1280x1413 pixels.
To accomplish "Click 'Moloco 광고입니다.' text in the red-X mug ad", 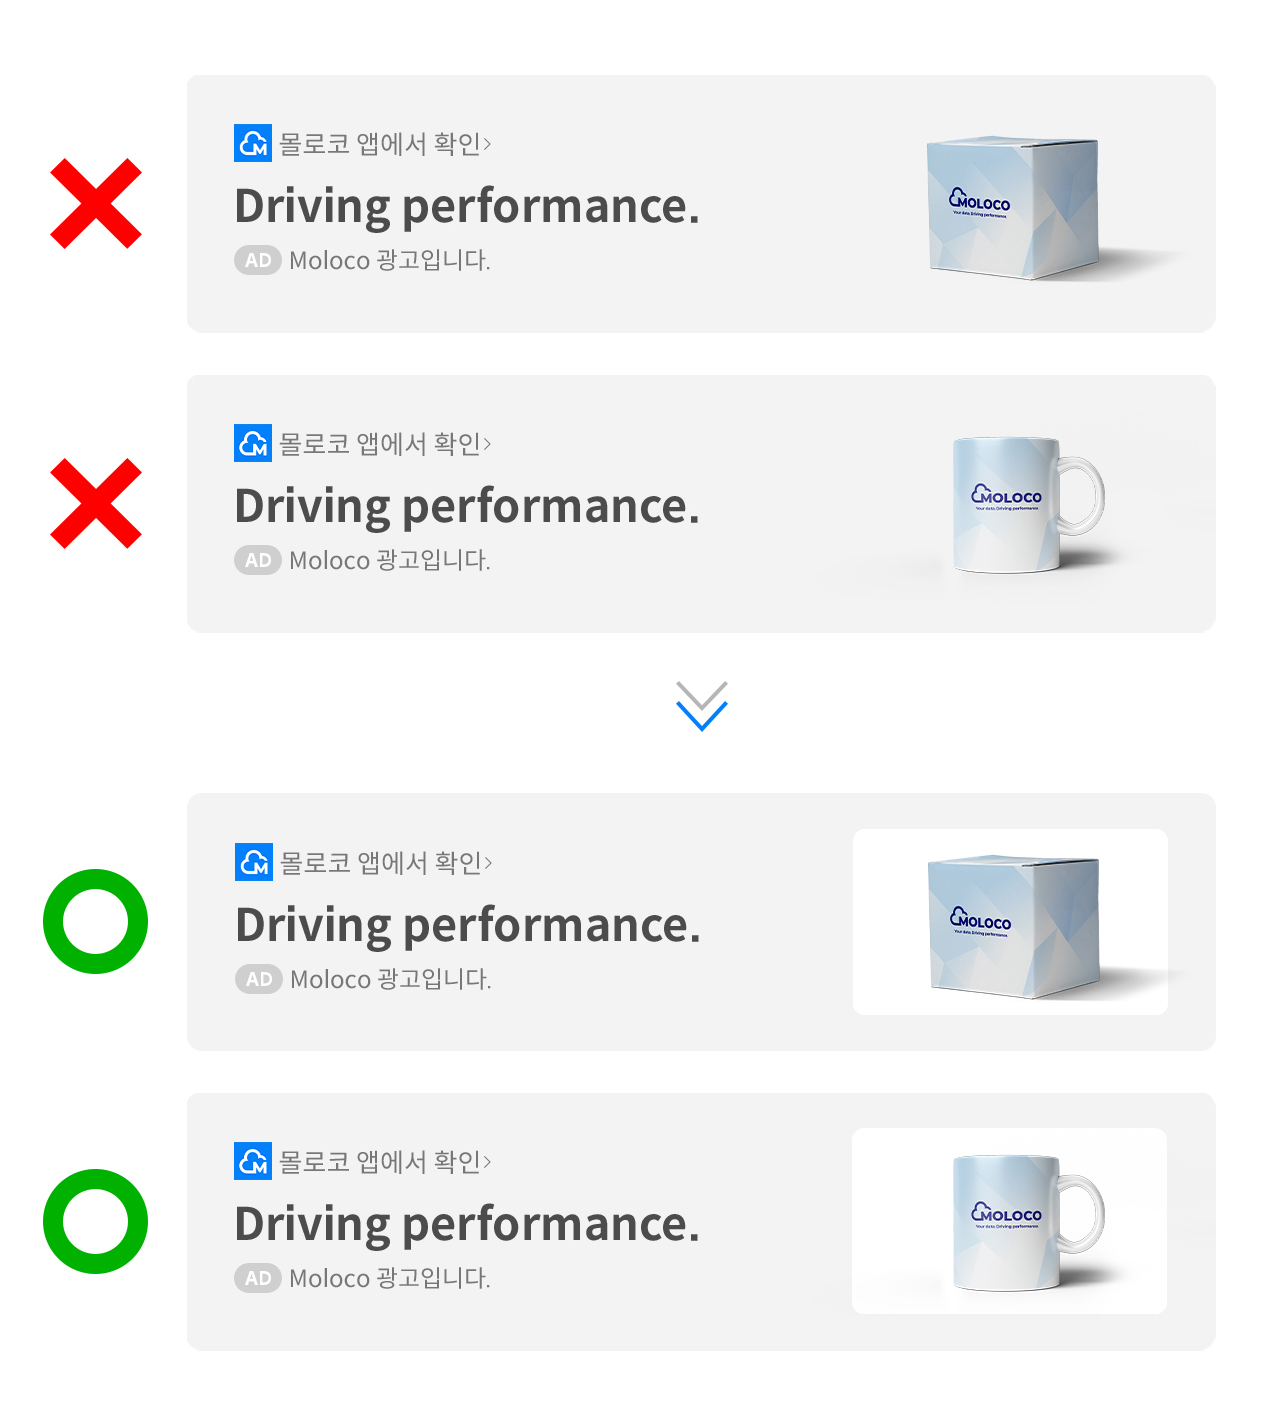I will (389, 560).
